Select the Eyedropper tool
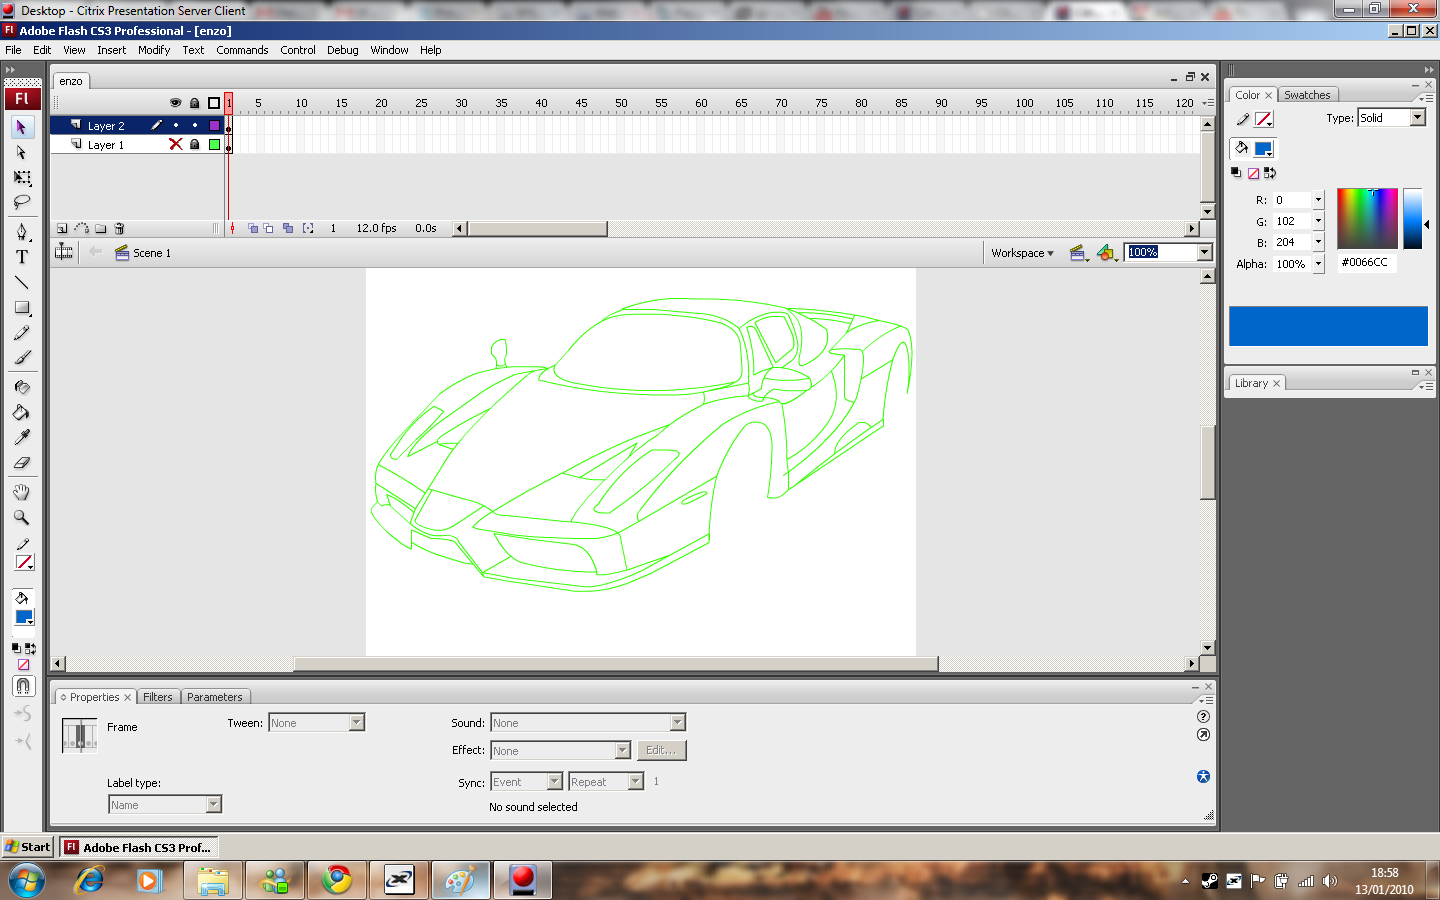The image size is (1440, 900). [21, 437]
